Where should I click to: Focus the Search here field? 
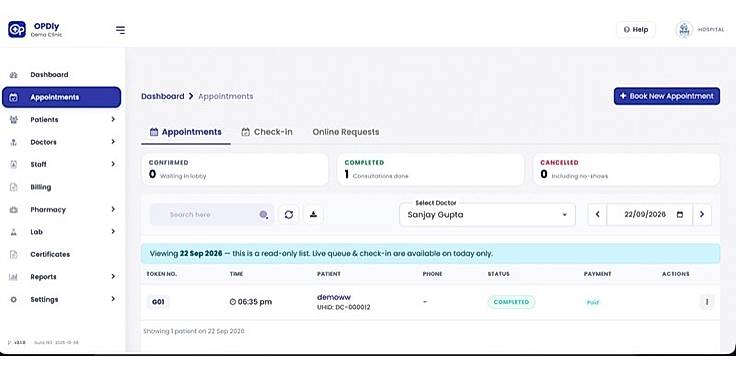coord(212,215)
